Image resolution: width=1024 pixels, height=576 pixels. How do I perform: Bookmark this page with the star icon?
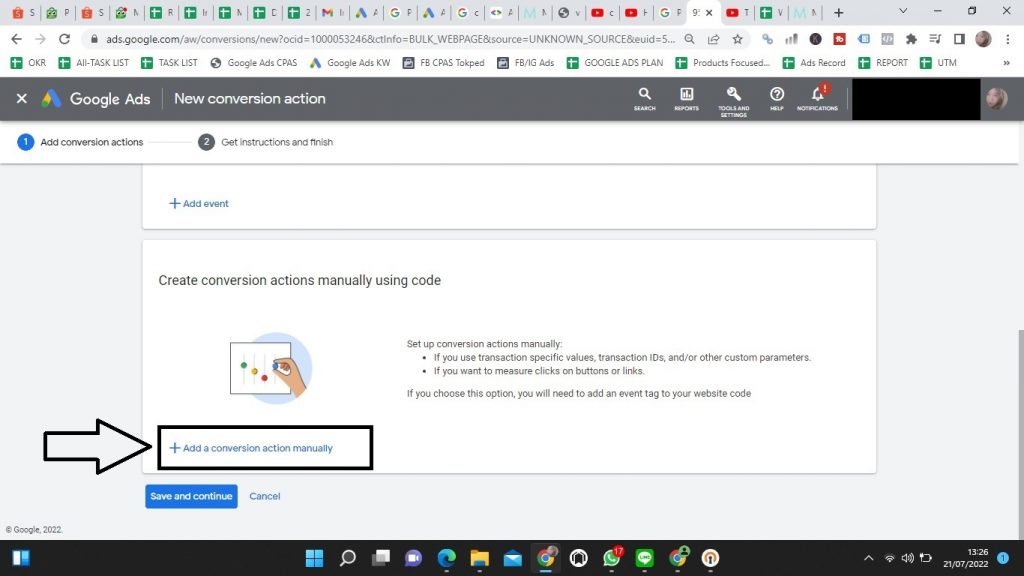[738, 39]
